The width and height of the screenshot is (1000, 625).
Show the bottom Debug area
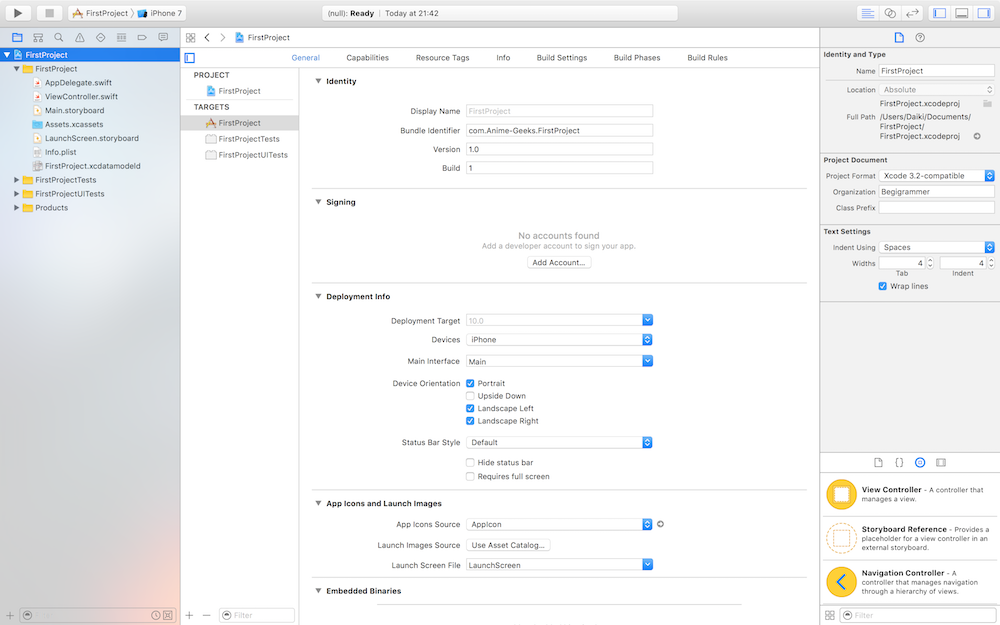point(962,13)
